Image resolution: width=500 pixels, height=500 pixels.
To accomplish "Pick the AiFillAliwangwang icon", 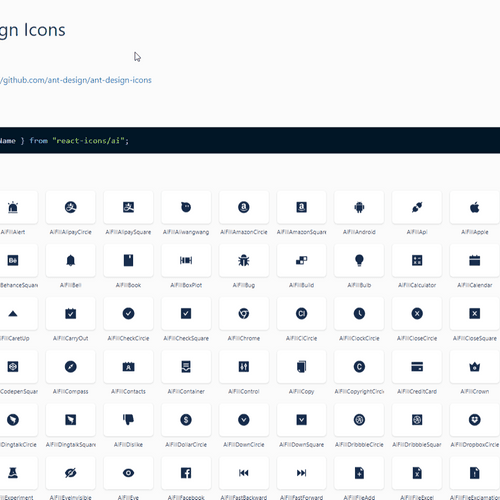I will pyautogui.click(x=186, y=207).
